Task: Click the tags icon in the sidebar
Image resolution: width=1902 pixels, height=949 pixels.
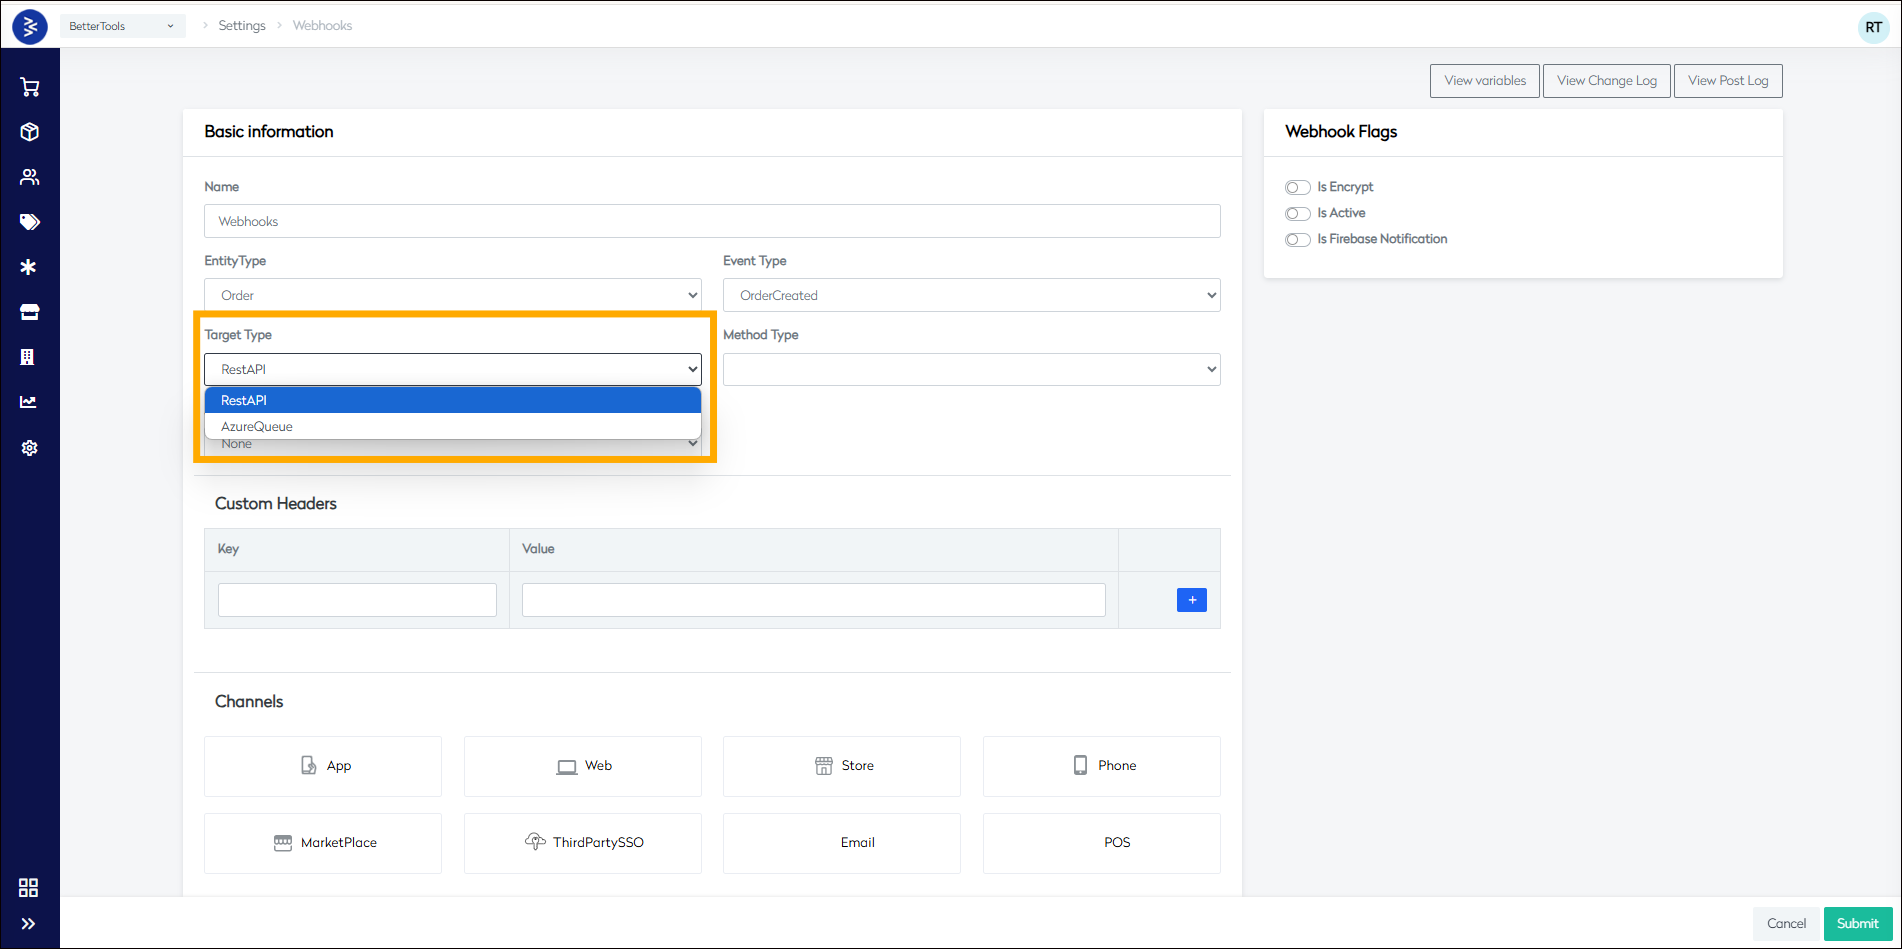Action: pyautogui.click(x=30, y=221)
